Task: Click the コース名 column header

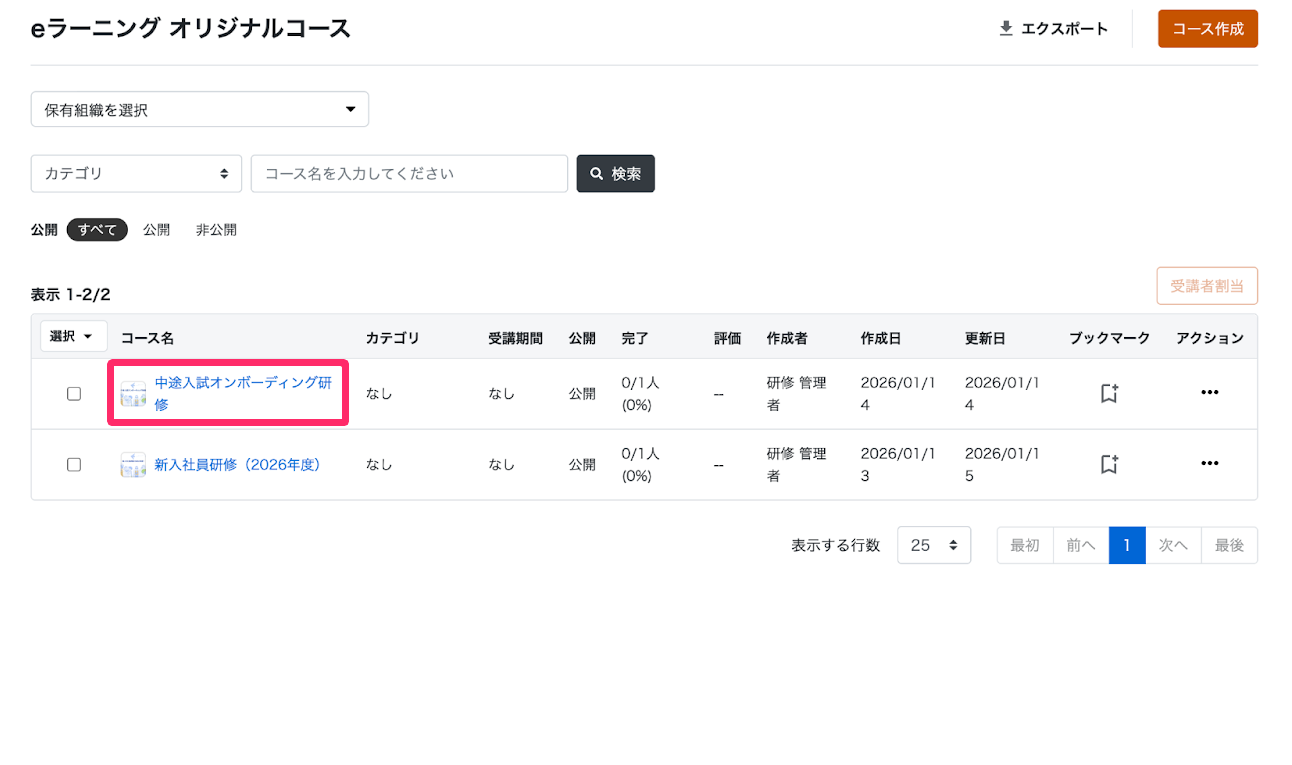Action: click(147, 338)
